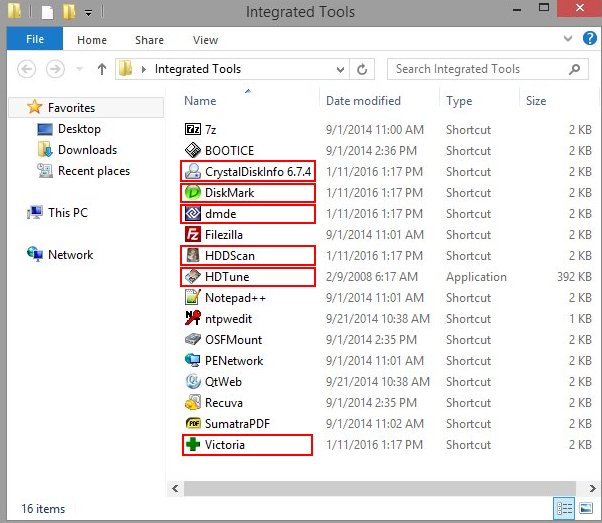602x523 pixels.
Task: Go forward to the next folder
Action: (55, 69)
